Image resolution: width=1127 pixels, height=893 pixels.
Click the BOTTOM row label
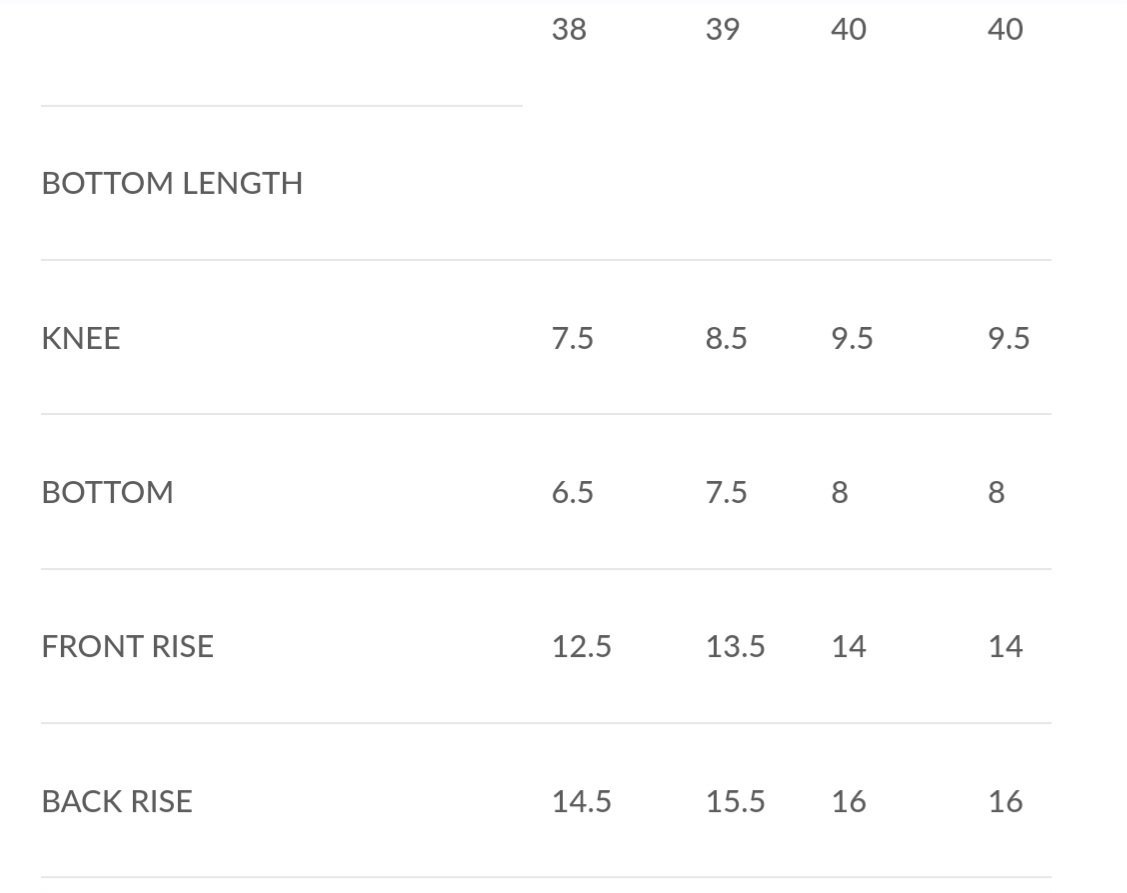[x=107, y=493]
